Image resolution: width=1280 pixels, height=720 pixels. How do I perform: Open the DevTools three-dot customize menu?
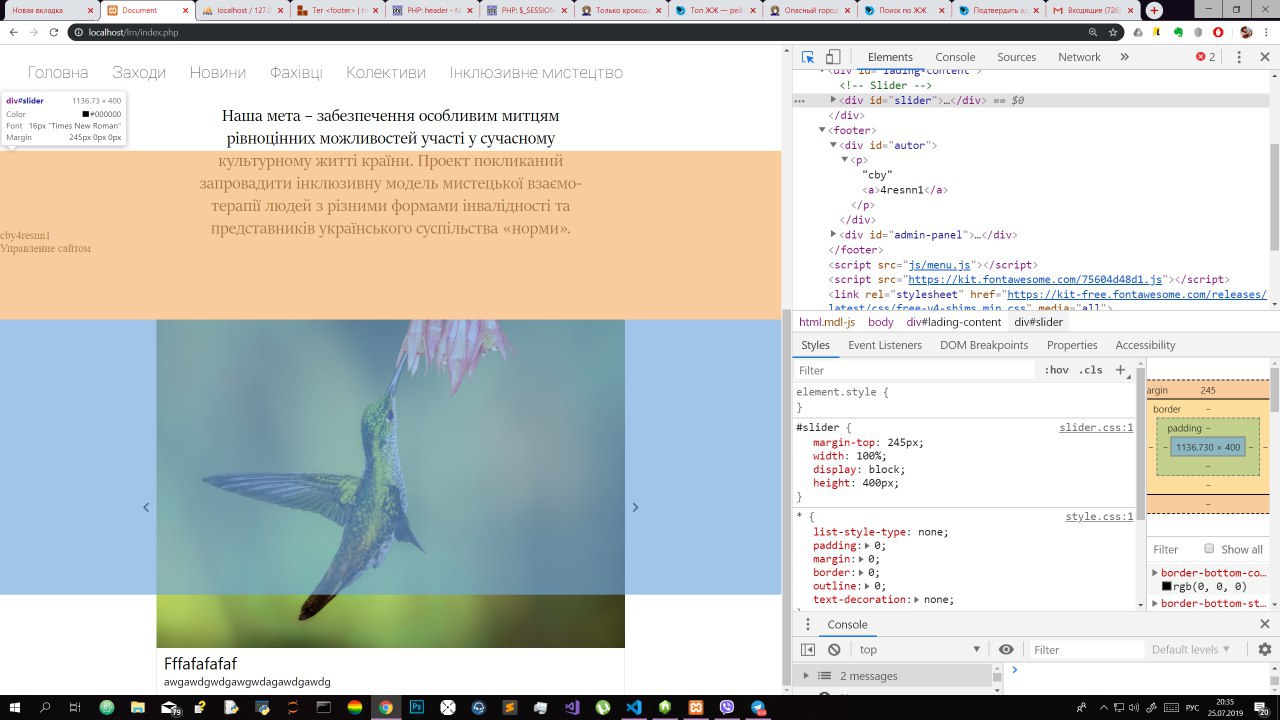pyautogui.click(x=1239, y=57)
